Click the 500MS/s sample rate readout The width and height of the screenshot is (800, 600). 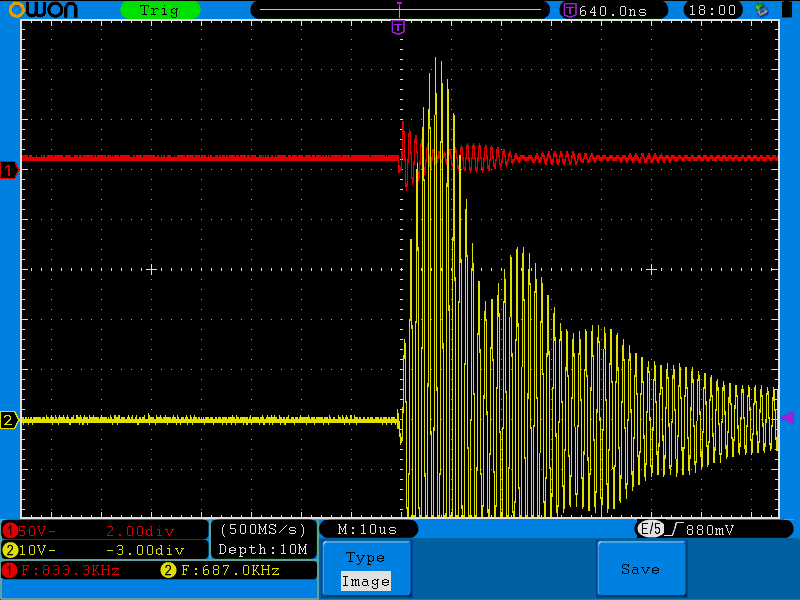click(263, 528)
